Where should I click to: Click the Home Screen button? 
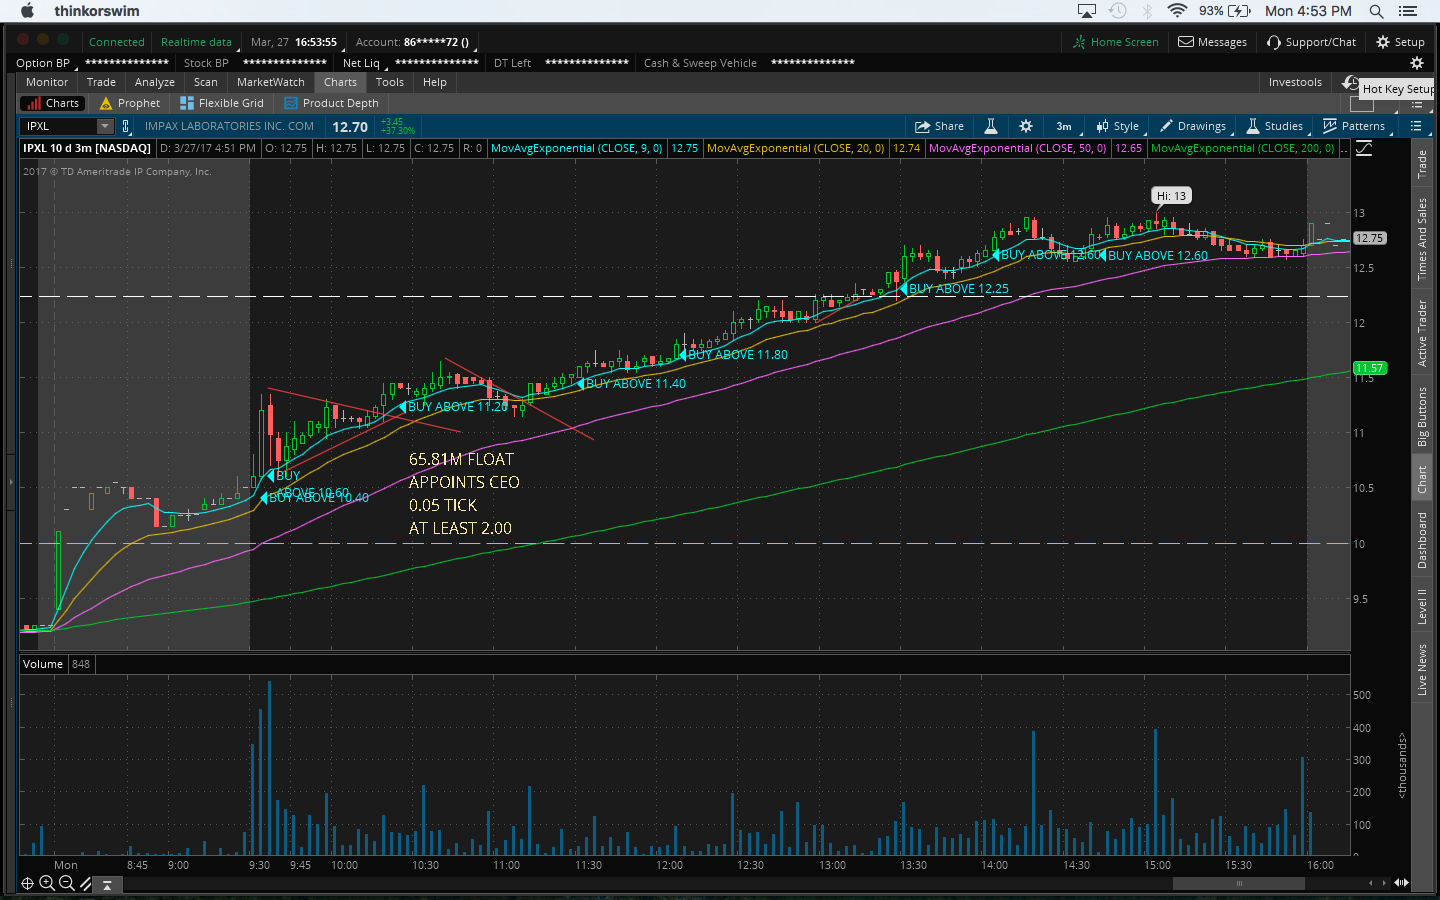click(x=1115, y=42)
